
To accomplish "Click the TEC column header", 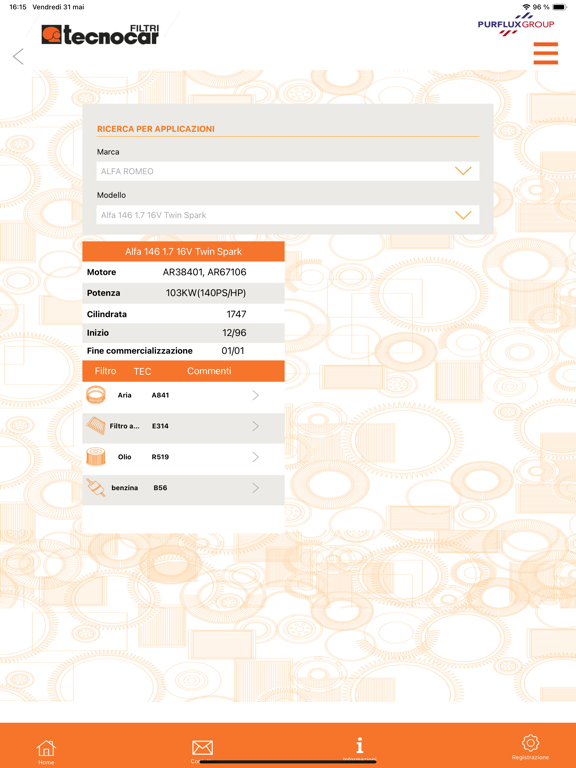I will click(x=143, y=371).
